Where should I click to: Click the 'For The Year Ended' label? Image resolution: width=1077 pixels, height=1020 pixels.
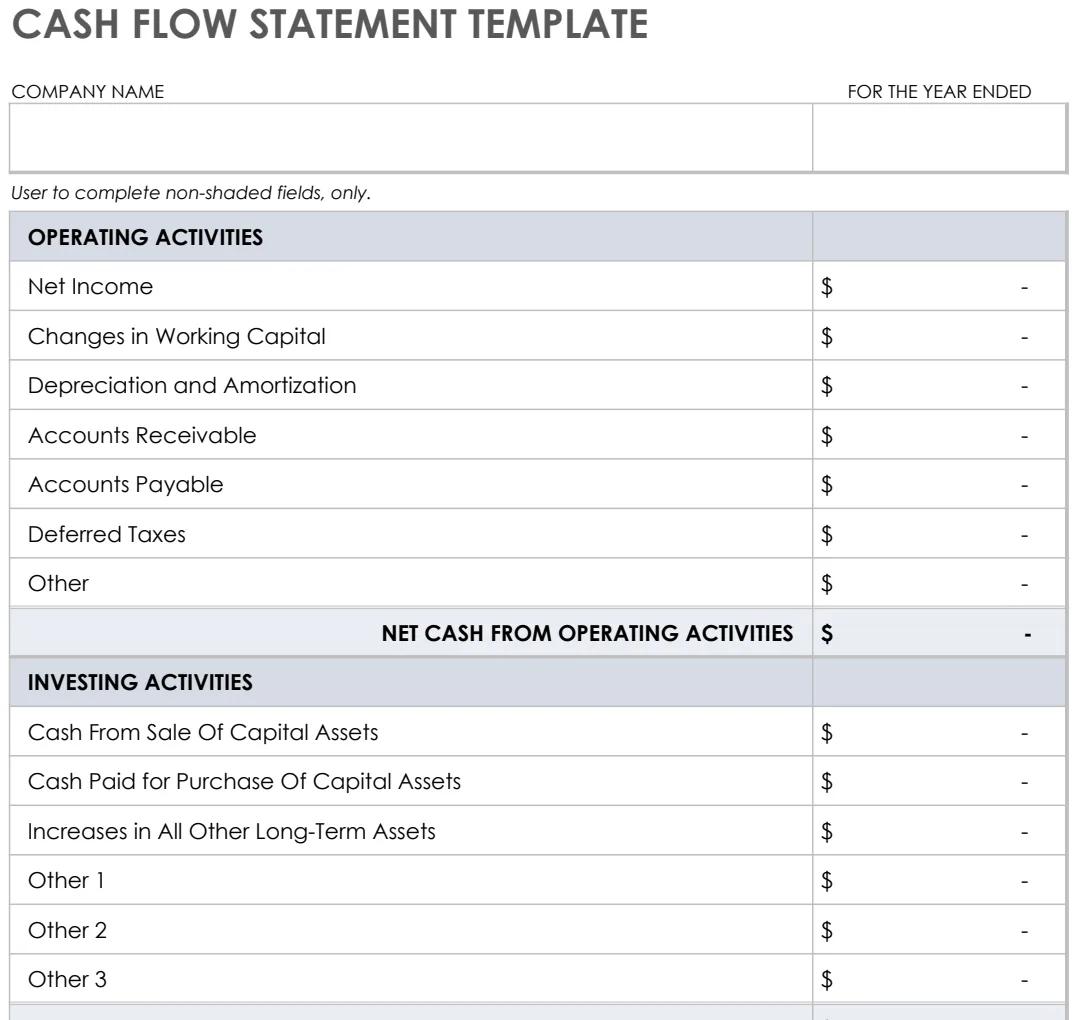pos(939,91)
